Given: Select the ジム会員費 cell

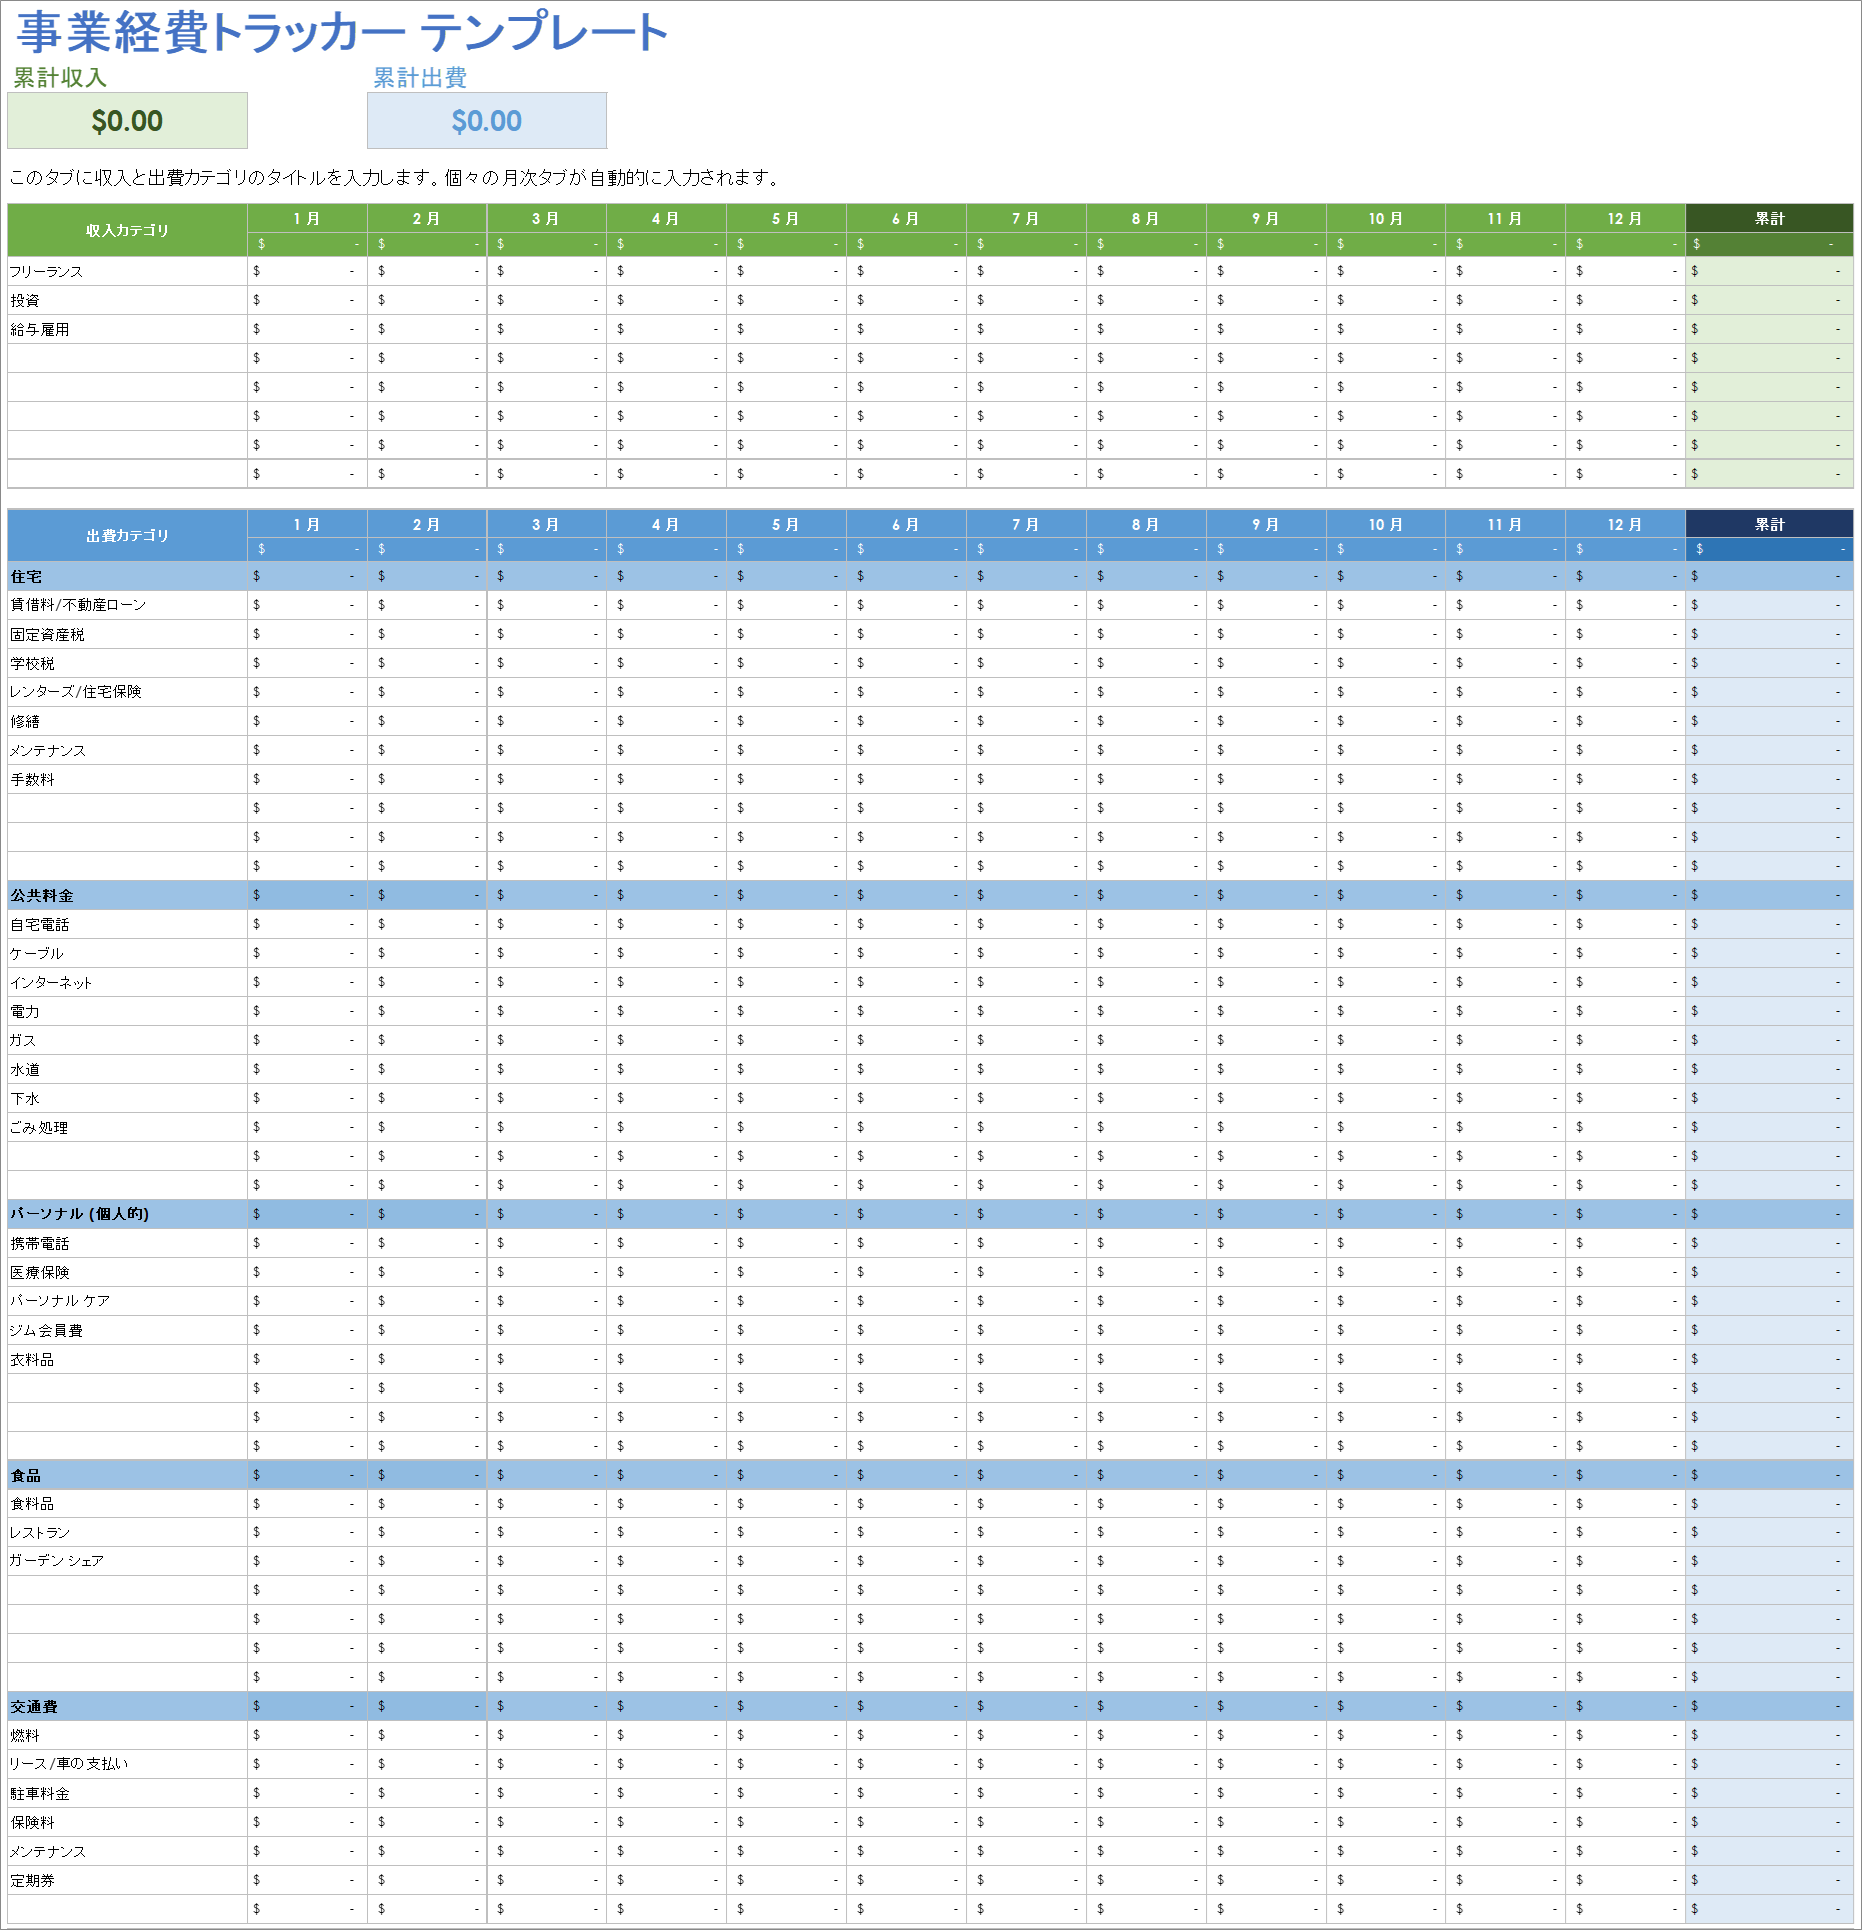Looking at the screenshot, I should tap(127, 1330).
